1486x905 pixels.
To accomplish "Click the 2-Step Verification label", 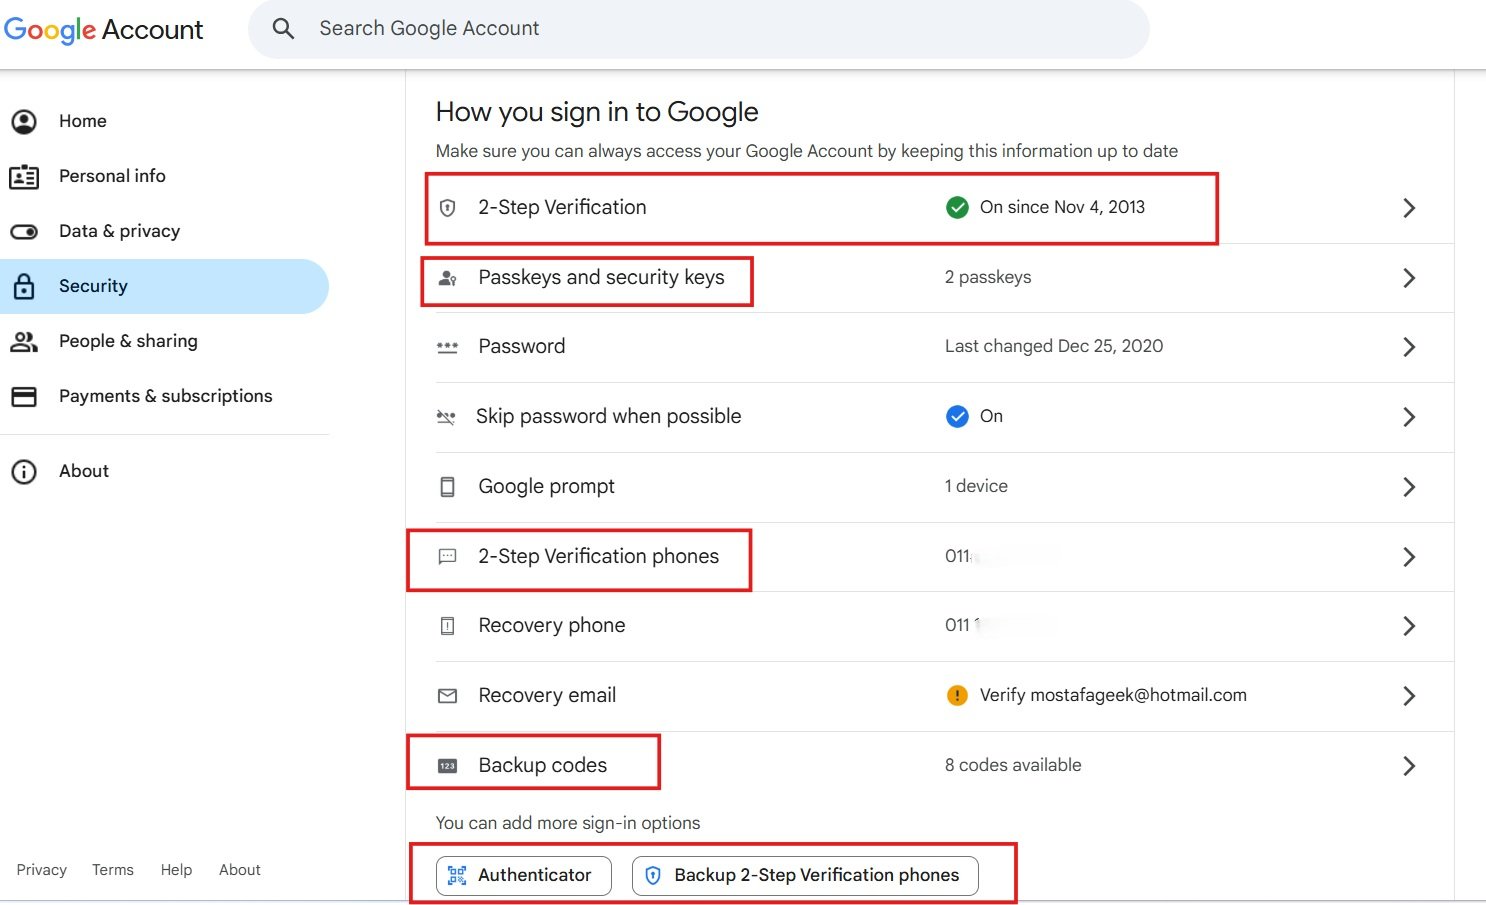I will pyautogui.click(x=562, y=207).
